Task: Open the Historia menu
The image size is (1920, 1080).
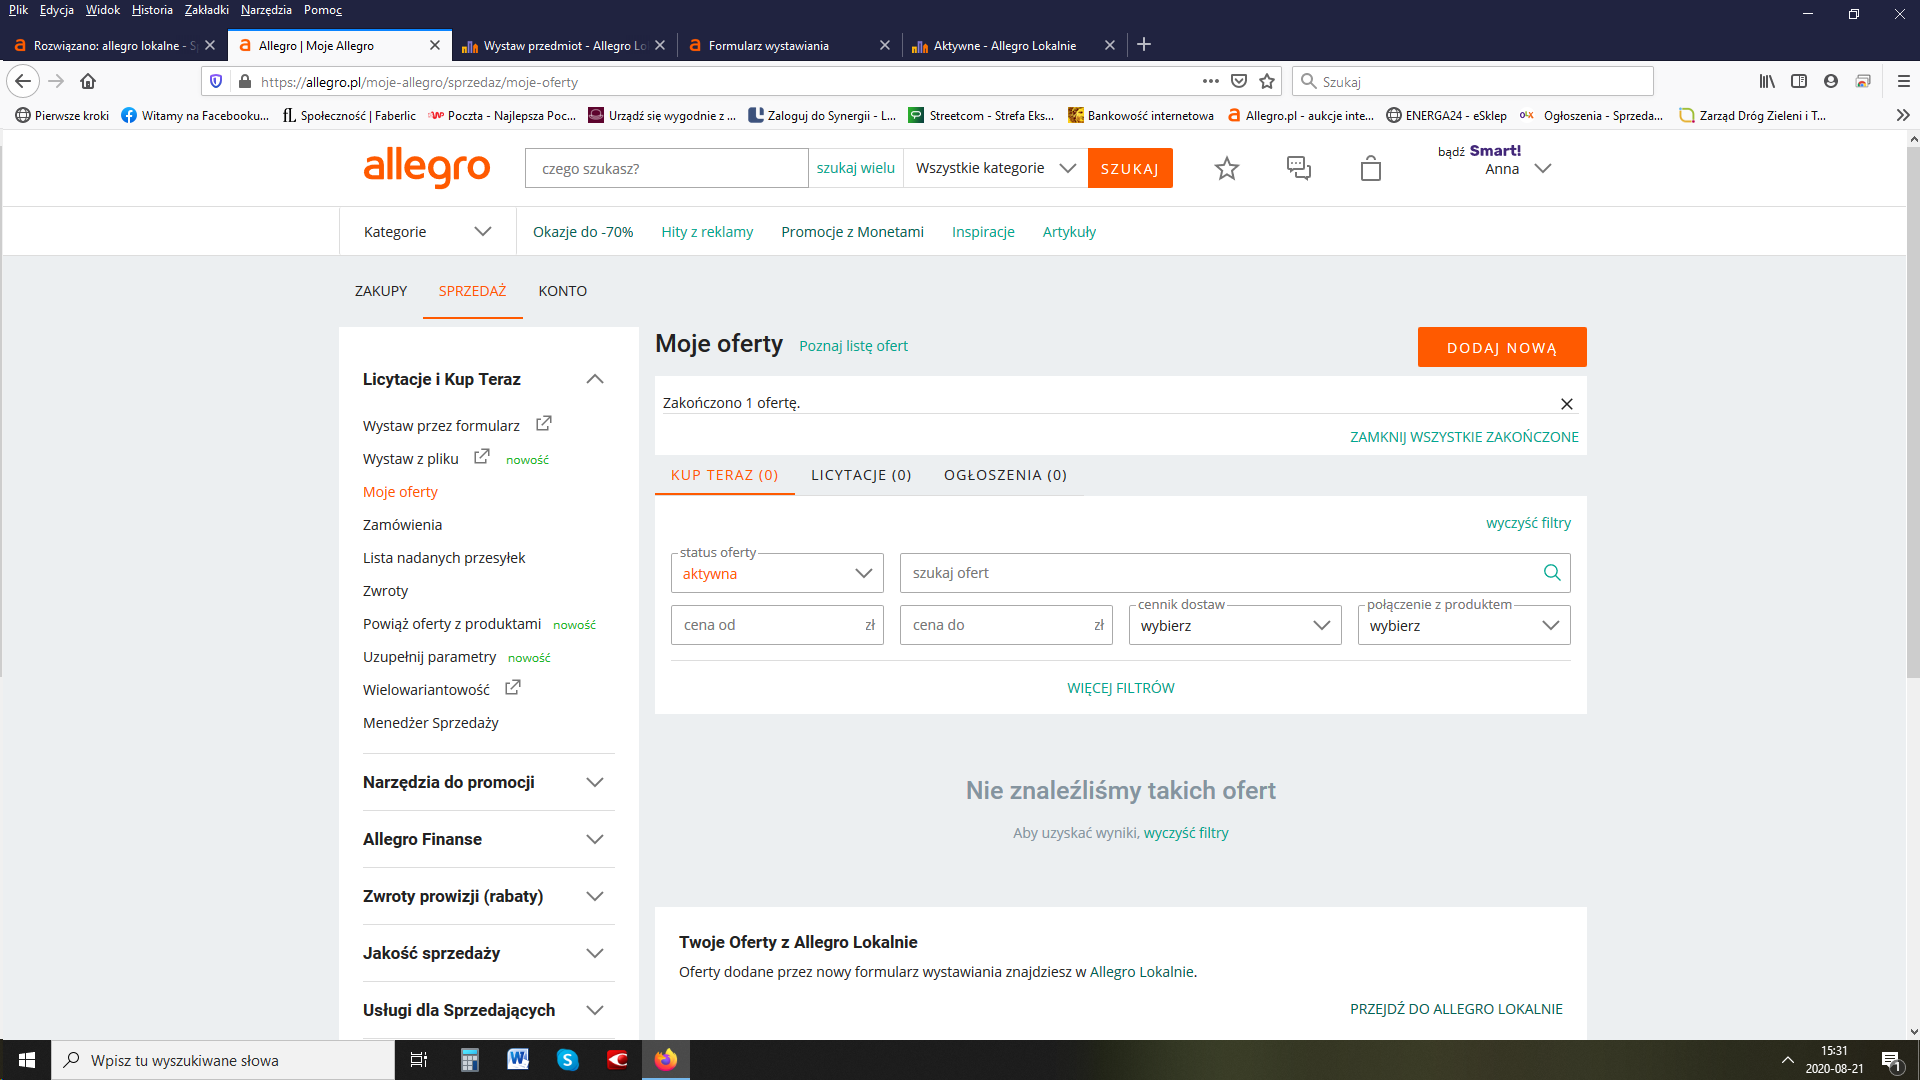Action: pos(152,10)
